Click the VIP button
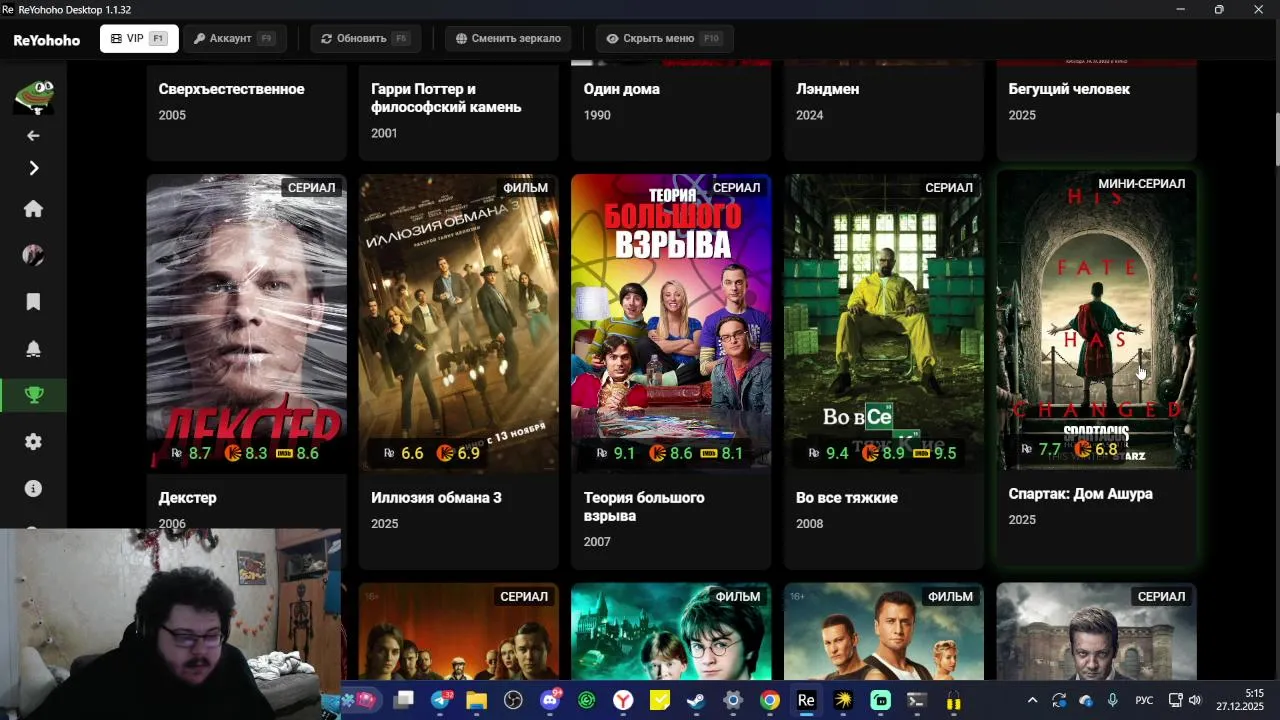The image size is (1280, 720). point(139,39)
